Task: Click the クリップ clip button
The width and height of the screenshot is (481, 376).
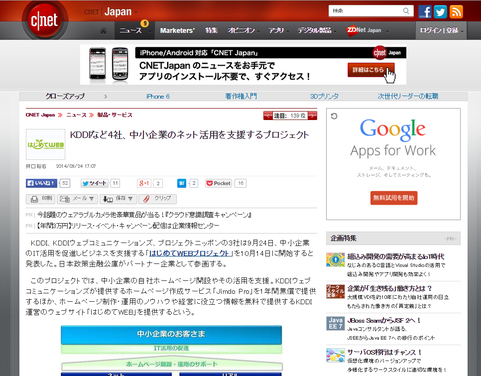Action: pyautogui.click(x=157, y=199)
